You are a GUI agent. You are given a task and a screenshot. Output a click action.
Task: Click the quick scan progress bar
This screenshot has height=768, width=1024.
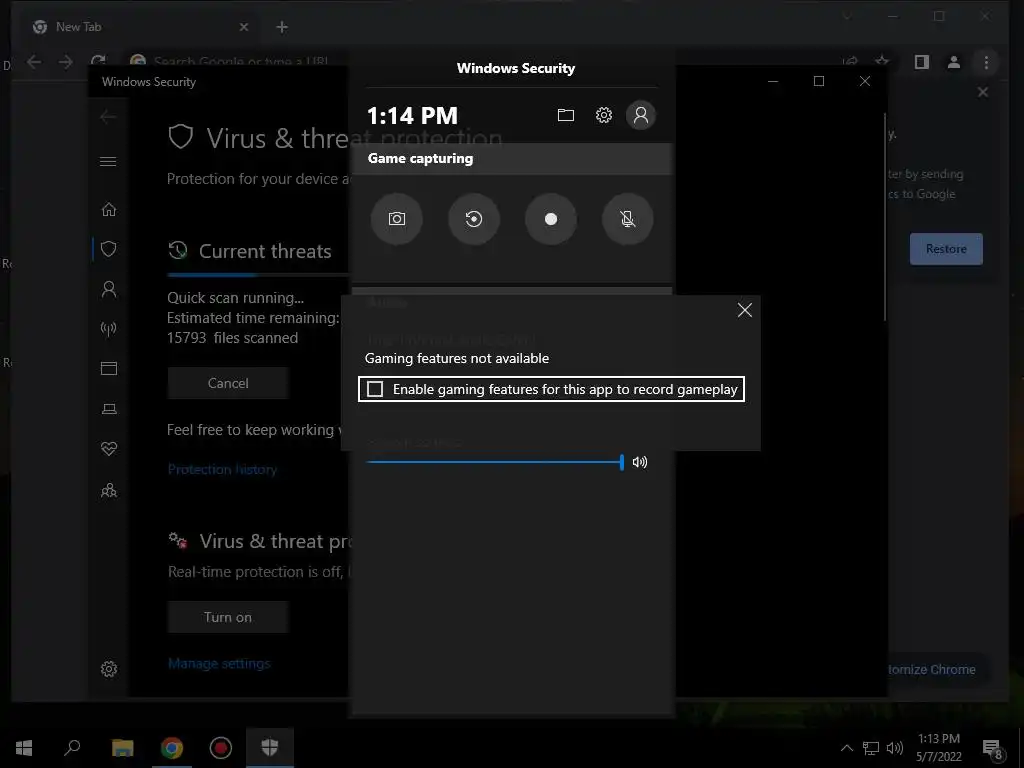(x=257, y=275)
